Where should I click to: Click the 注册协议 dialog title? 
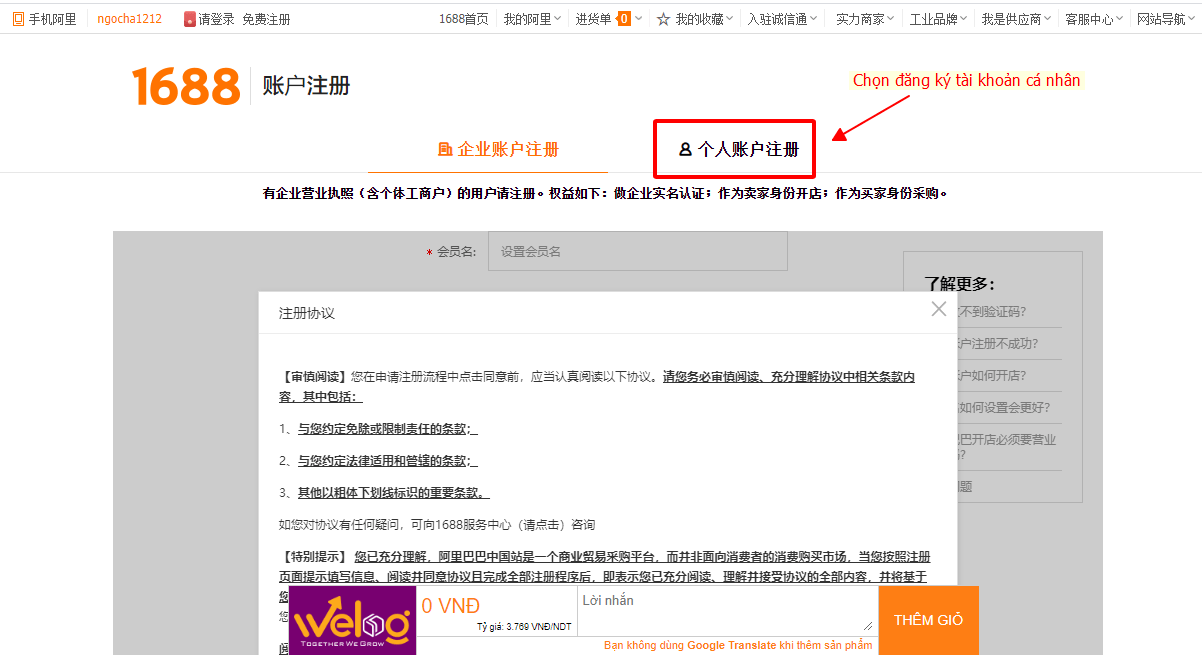307,313
